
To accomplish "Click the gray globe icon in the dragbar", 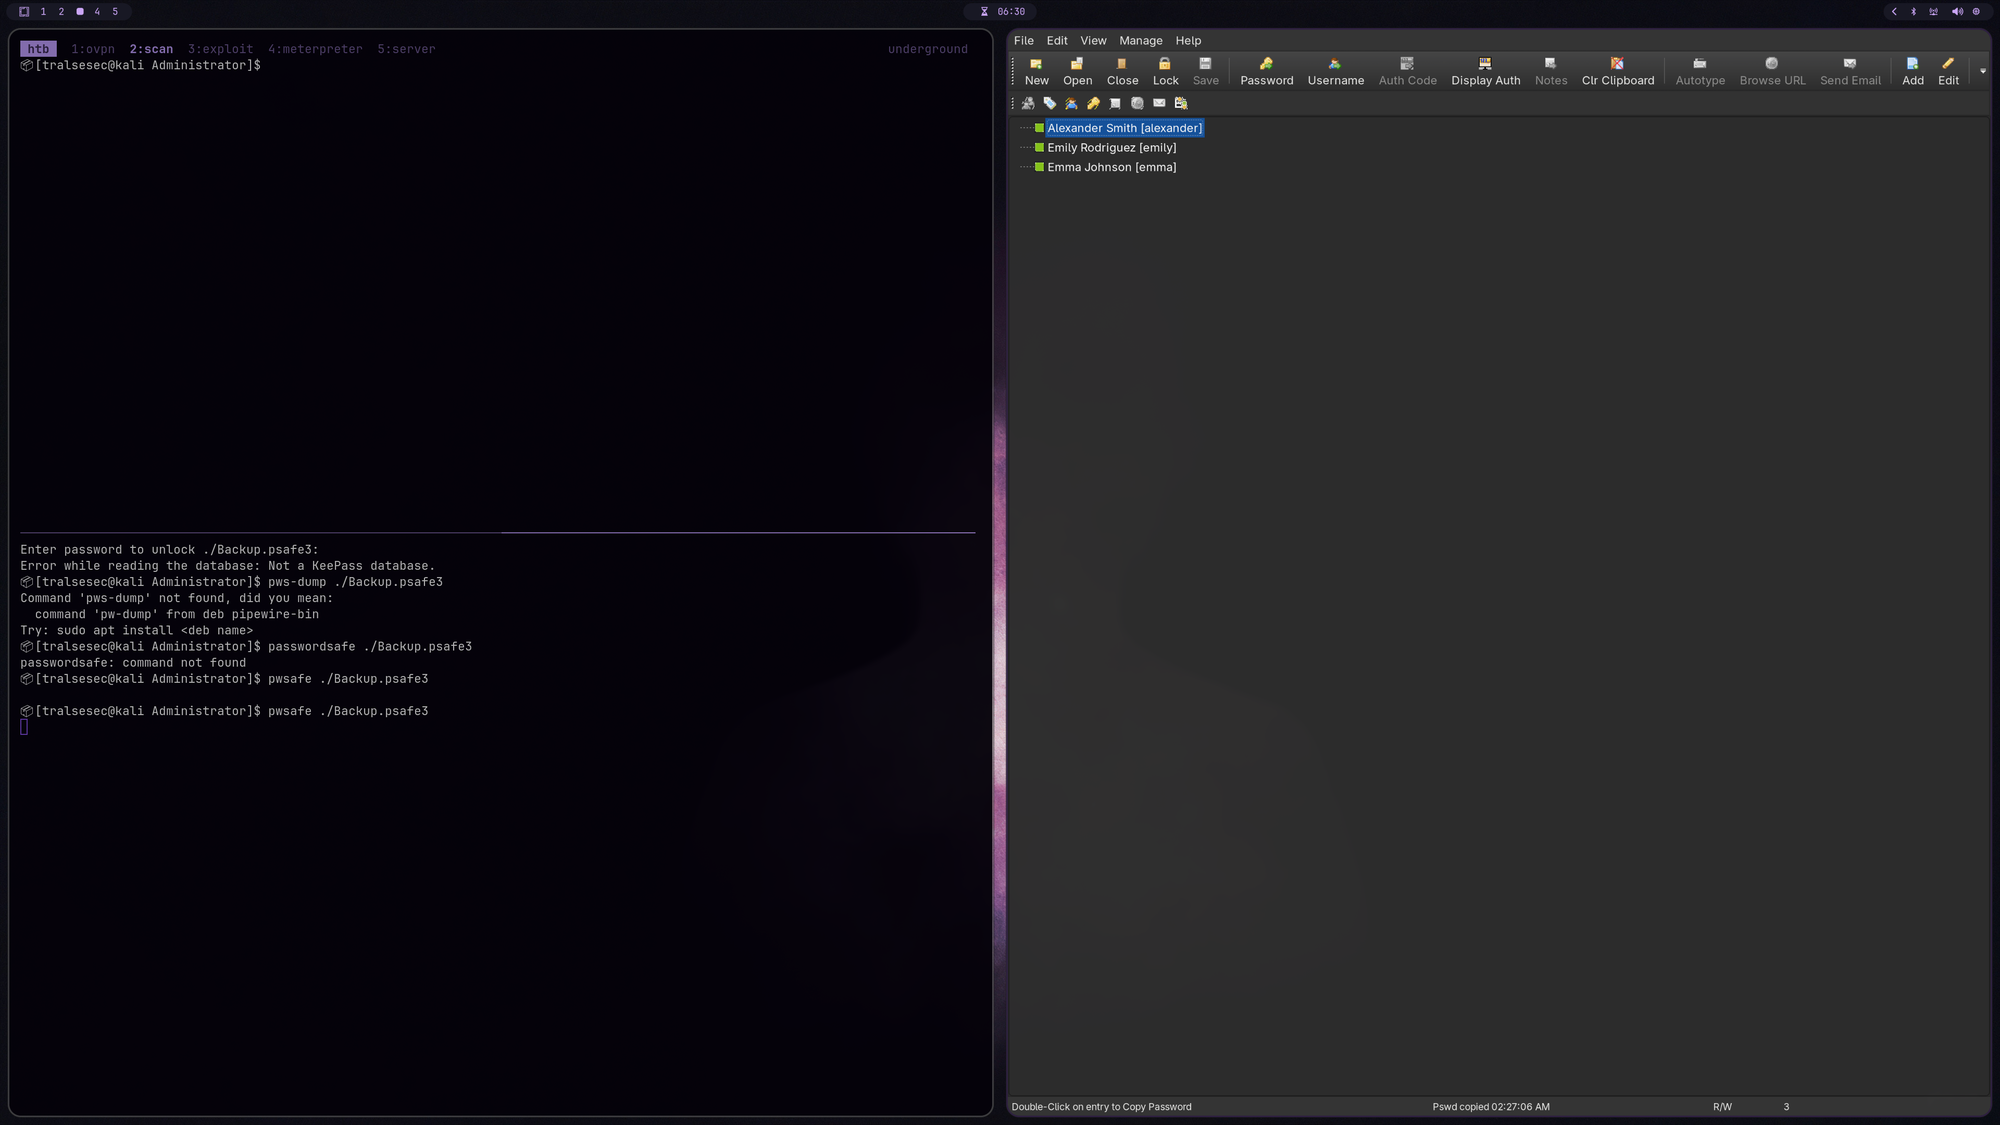I will (x=1137, y=103).
